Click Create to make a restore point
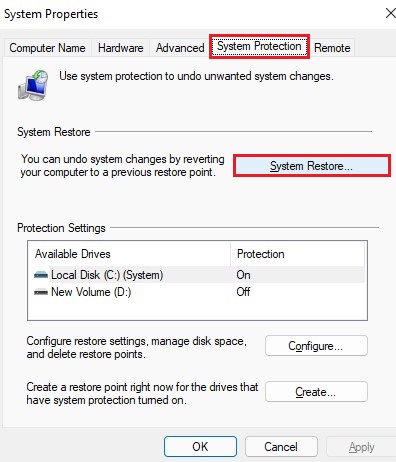This screenshot has width=396, height=462. click(x=316, y=392)
